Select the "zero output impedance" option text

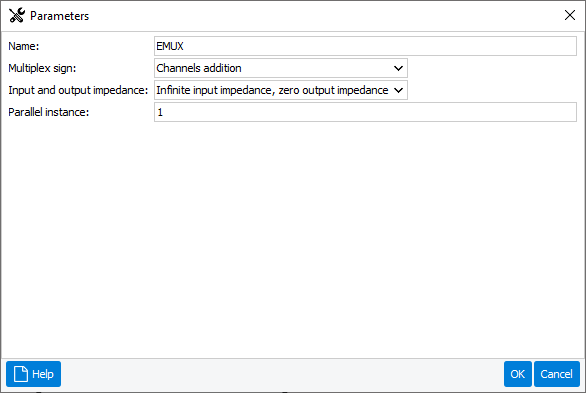333,90
